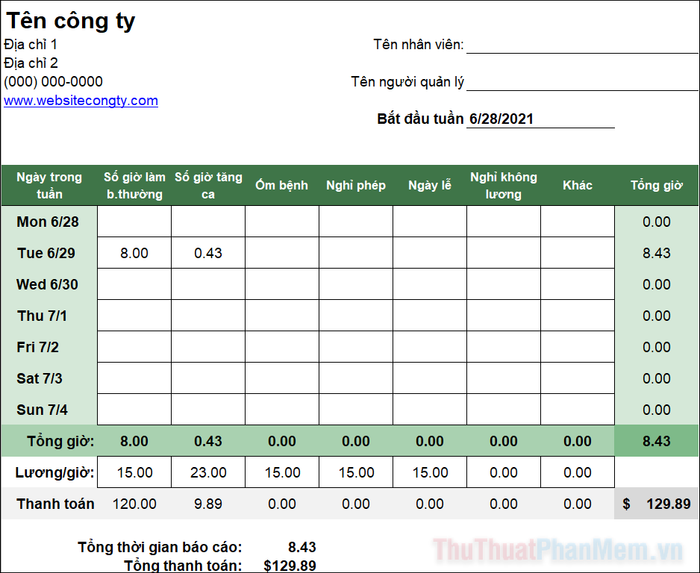
Task: Select the Tổng thanh toán label
Action: [x=183, y=565]
